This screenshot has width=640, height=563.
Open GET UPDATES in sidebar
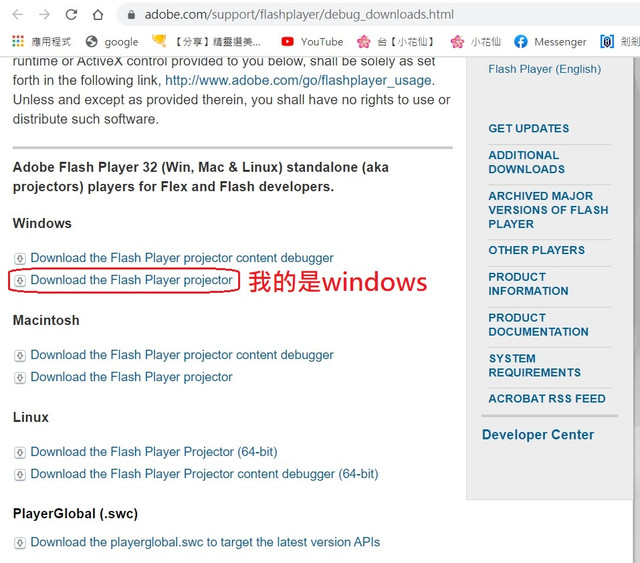coord(529,129)
